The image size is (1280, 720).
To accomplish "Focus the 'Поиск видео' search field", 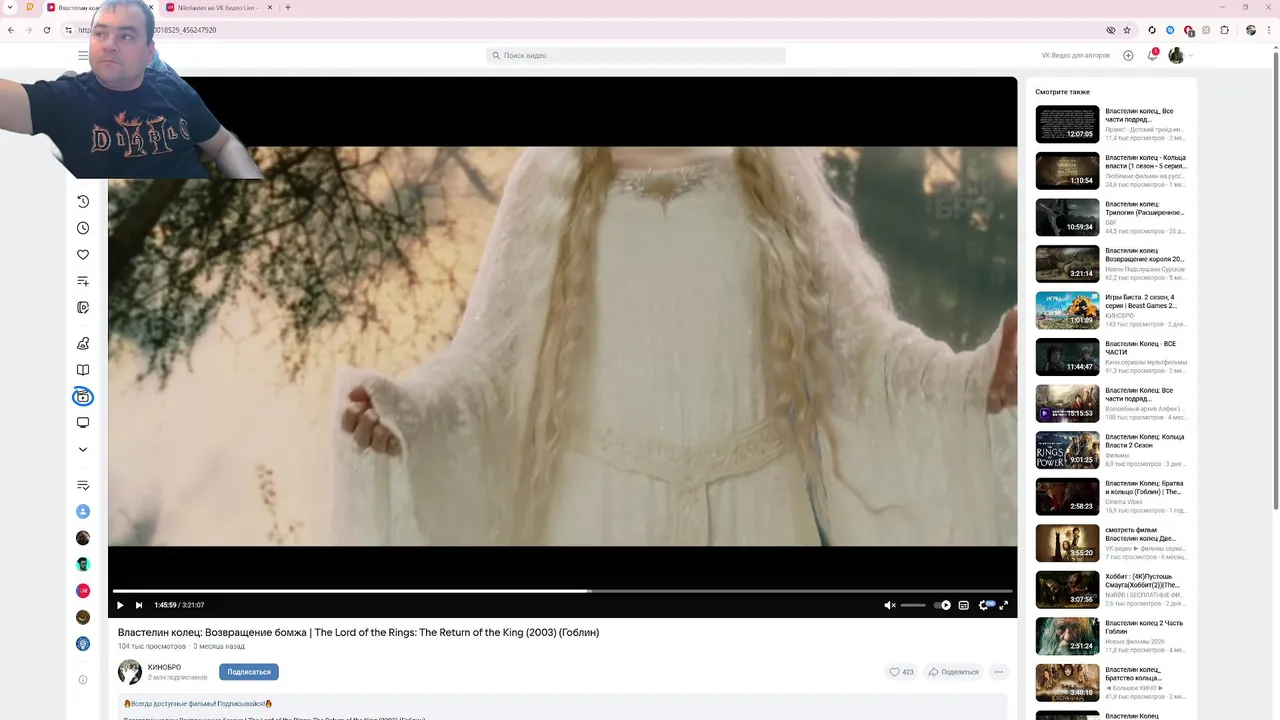I will [636, 55].
